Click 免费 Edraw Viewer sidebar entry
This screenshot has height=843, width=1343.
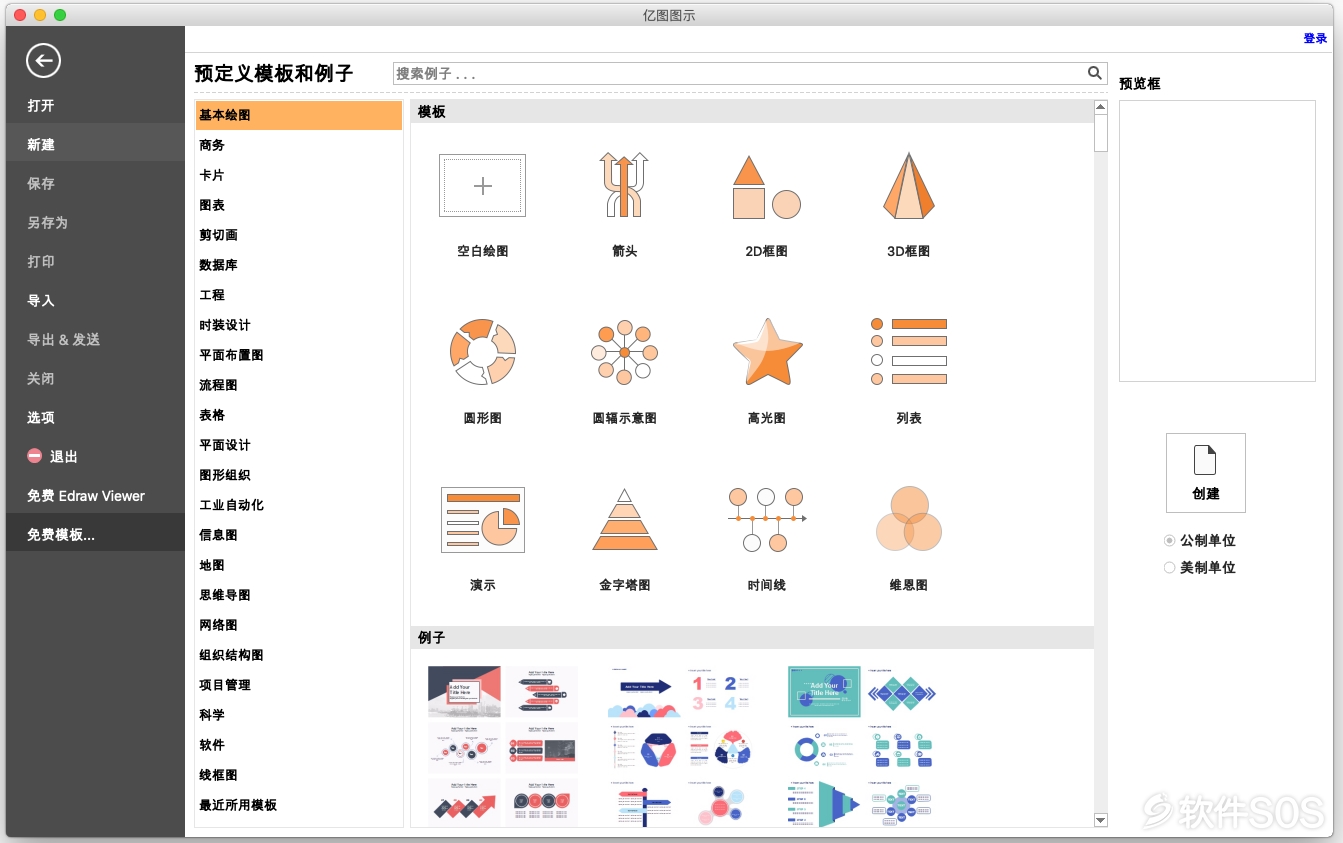95,495
